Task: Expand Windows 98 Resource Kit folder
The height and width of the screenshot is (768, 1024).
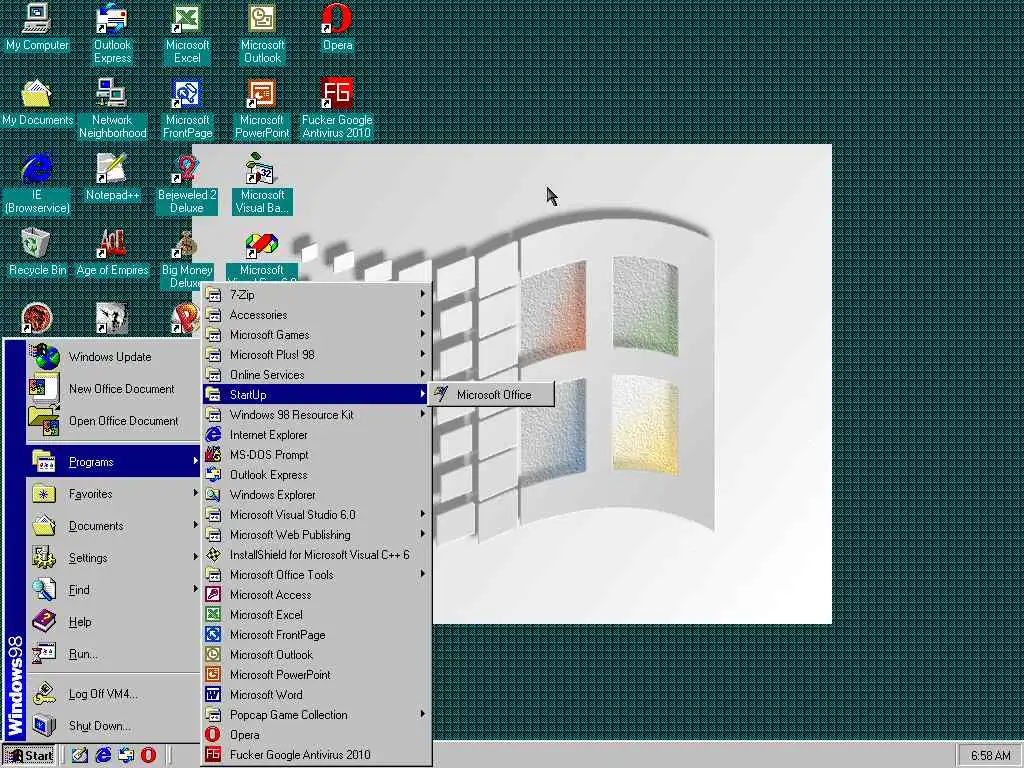Action: [316, 415]
